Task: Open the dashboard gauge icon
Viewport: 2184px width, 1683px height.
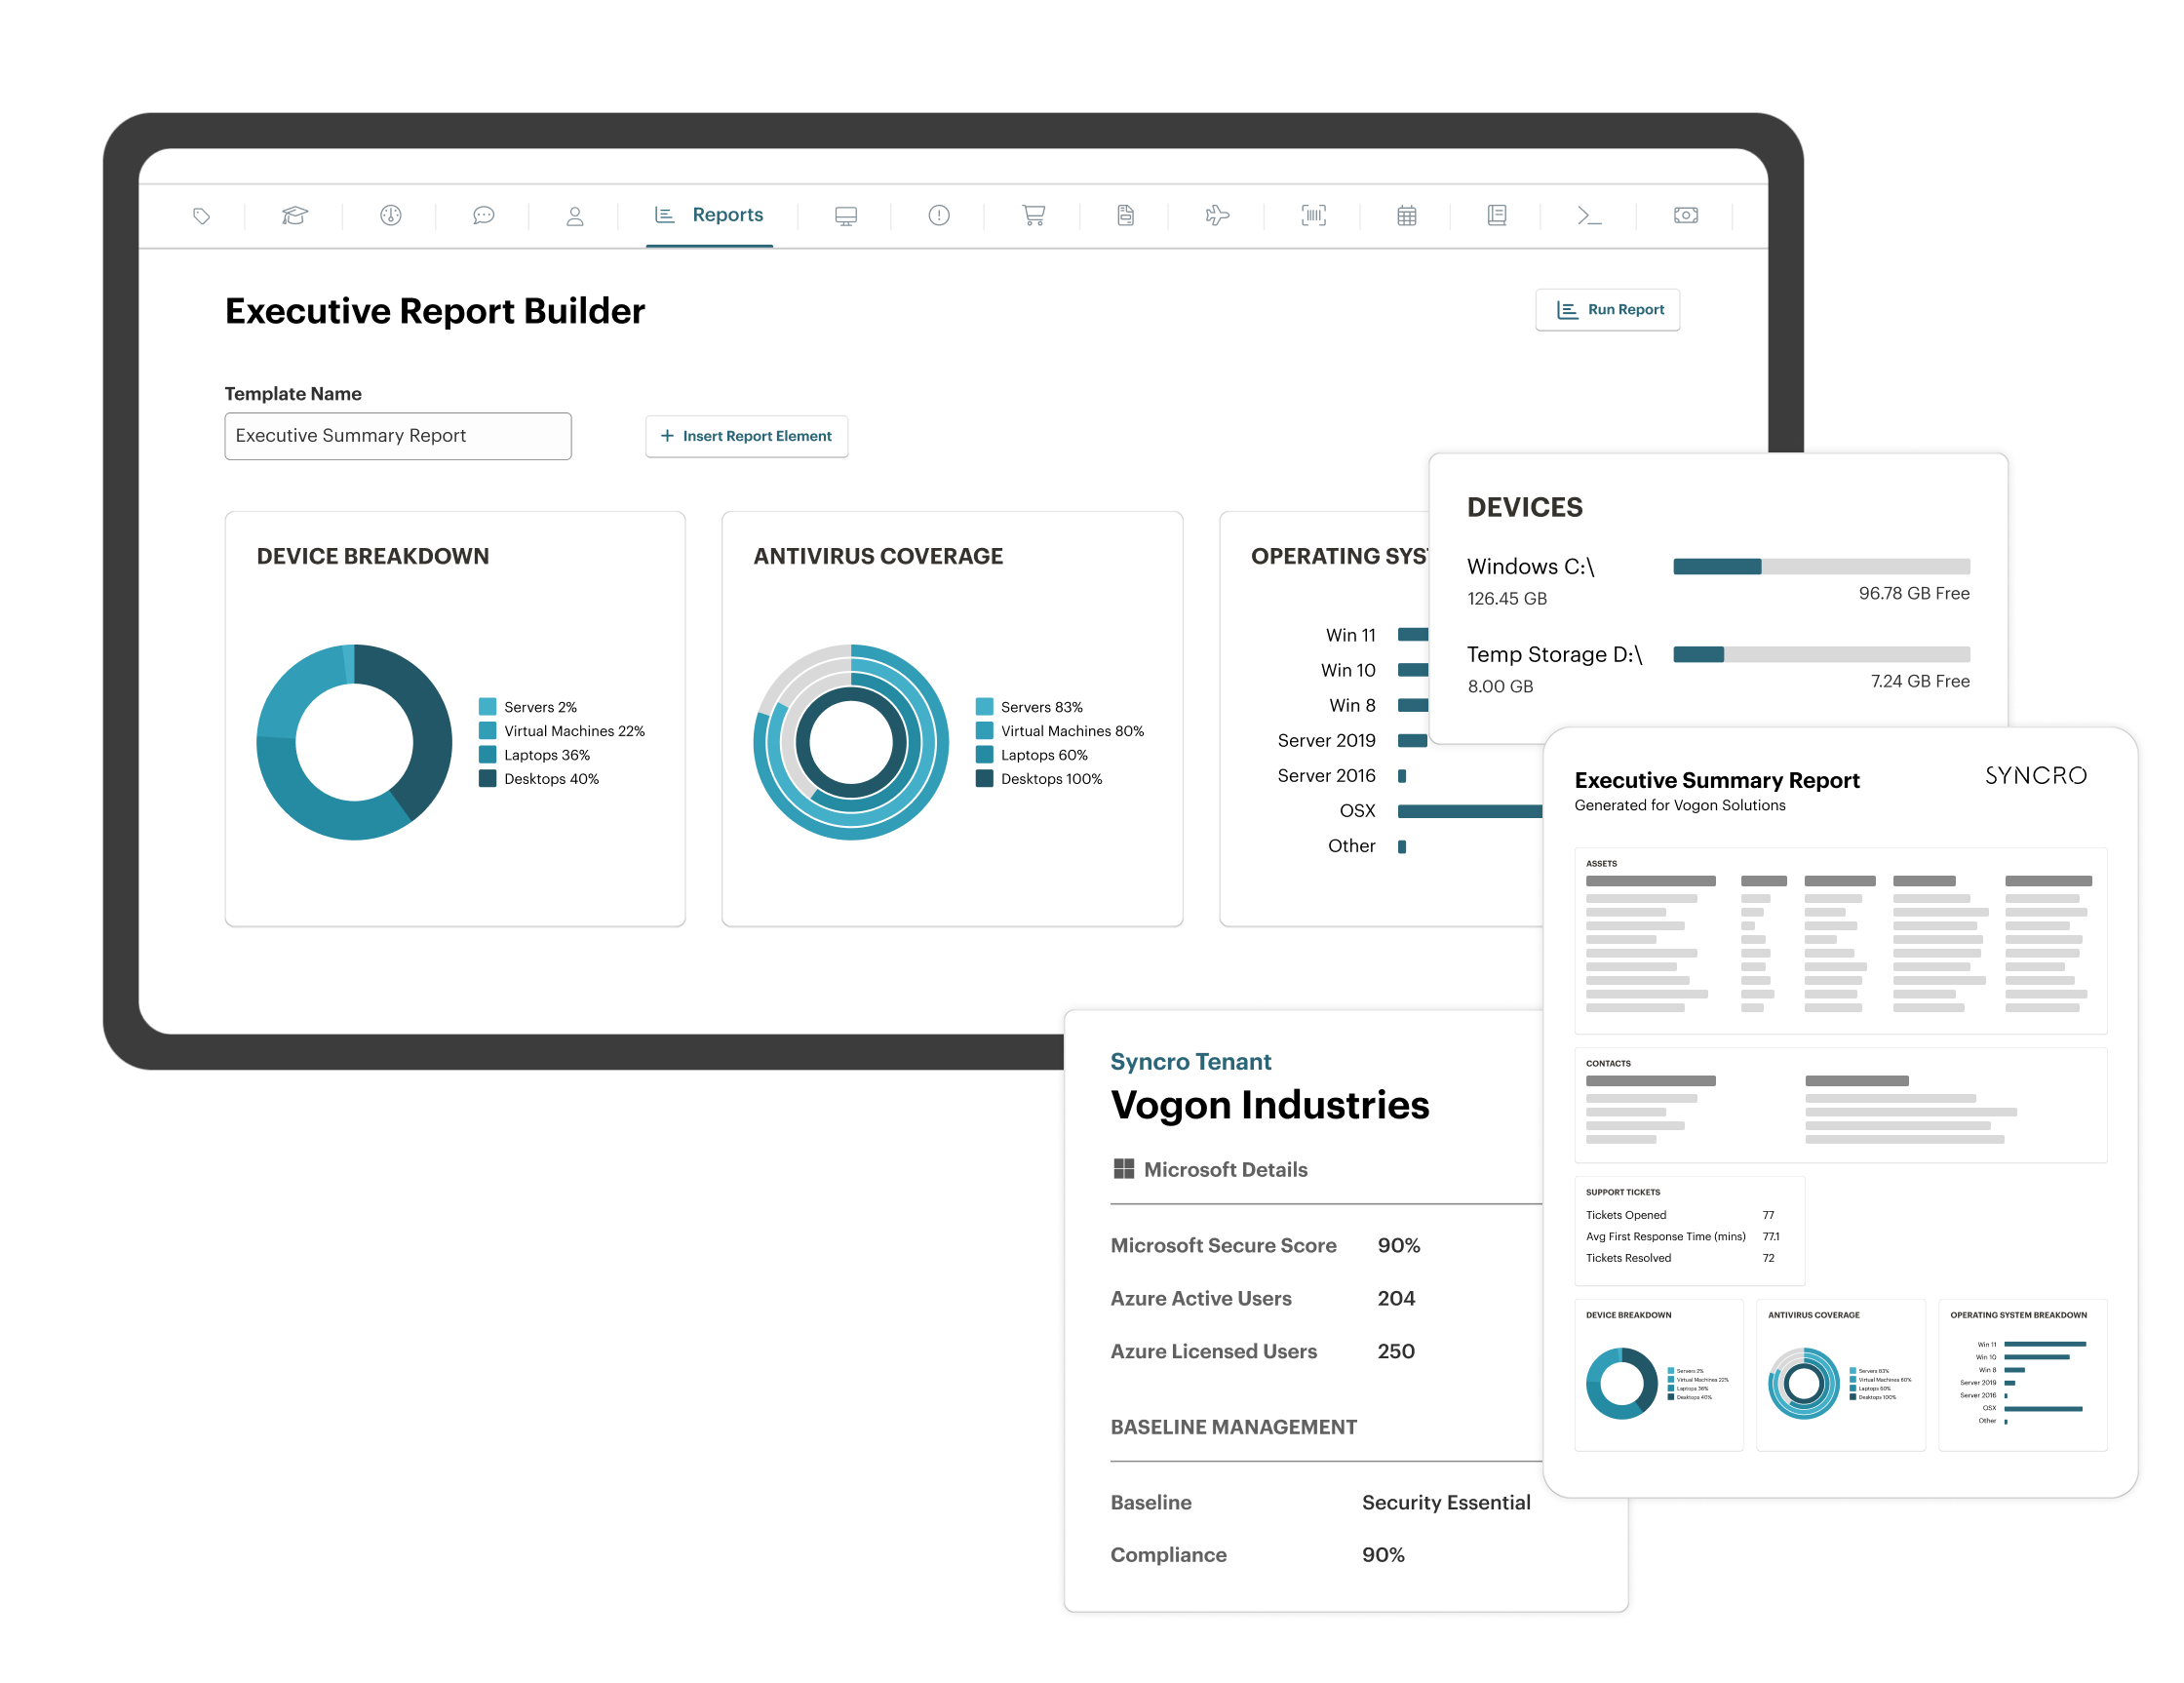Action: coord(391,215)
